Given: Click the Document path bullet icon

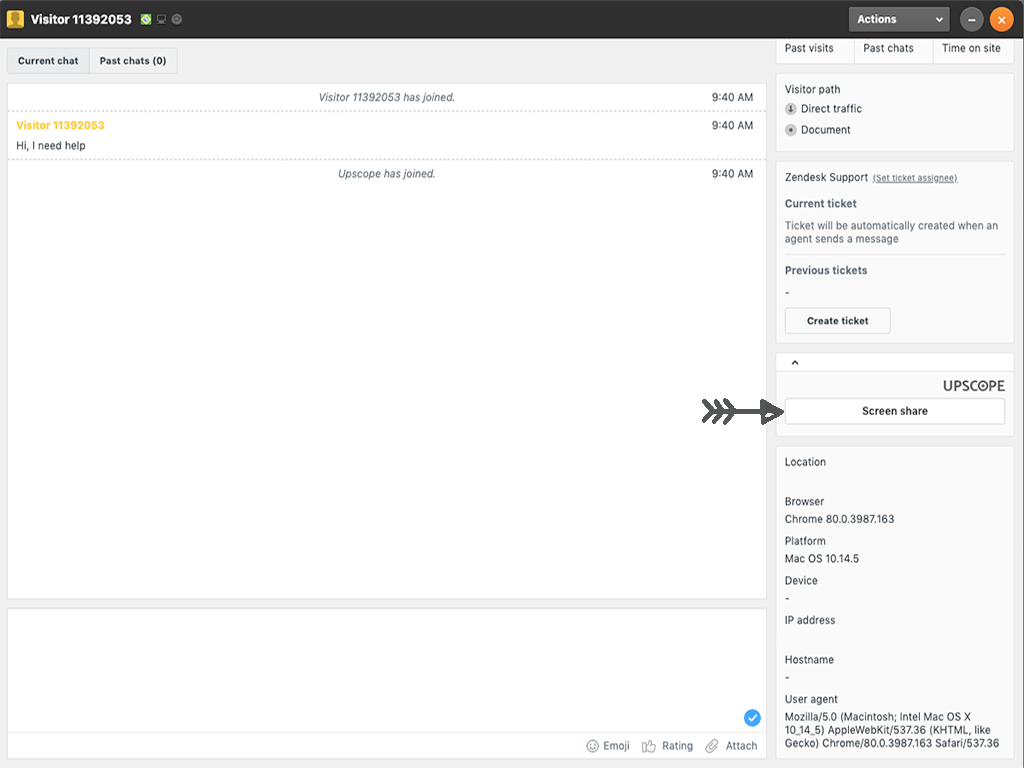Looking at the screenshot, I should tap(791, 130).
